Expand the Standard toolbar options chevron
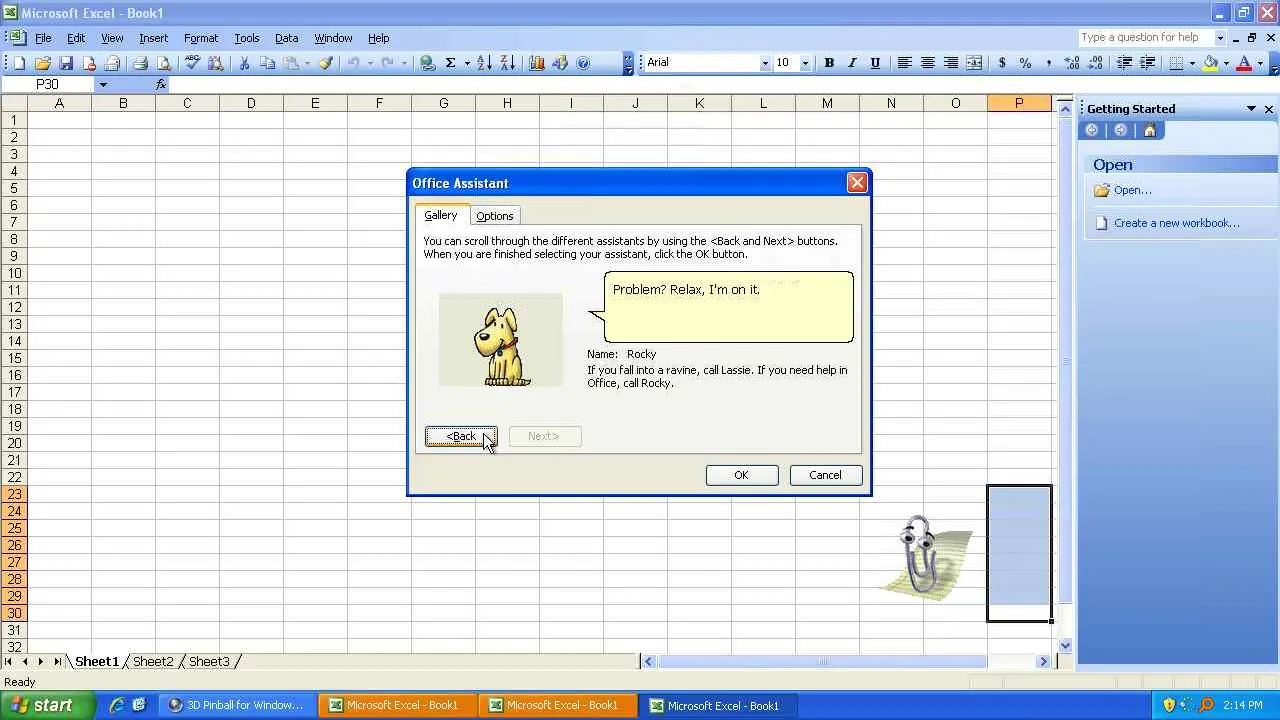 pos(628,63)
